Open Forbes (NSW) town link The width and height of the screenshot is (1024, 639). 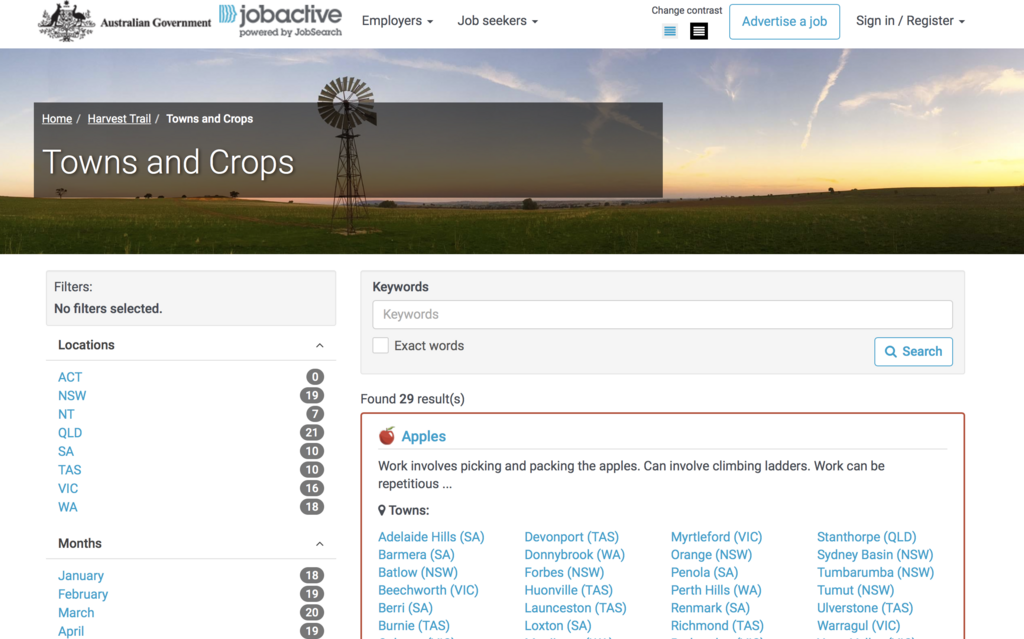[564, 572]
